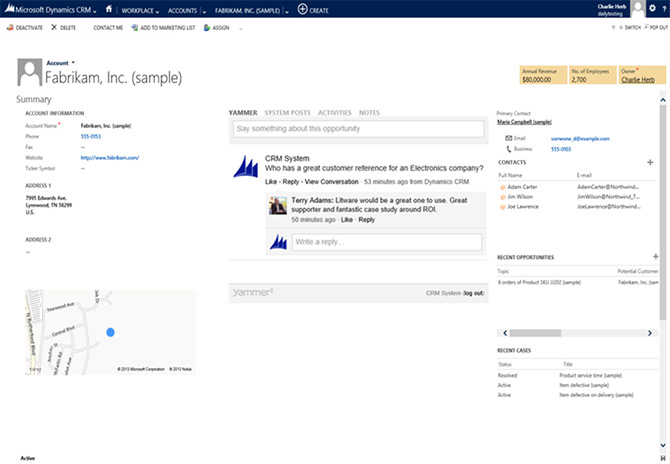The height and width of the screenshot is (464, 670).
Task: Click the help question mark icon
Action: pyautogui.click(x=664, y=9)
